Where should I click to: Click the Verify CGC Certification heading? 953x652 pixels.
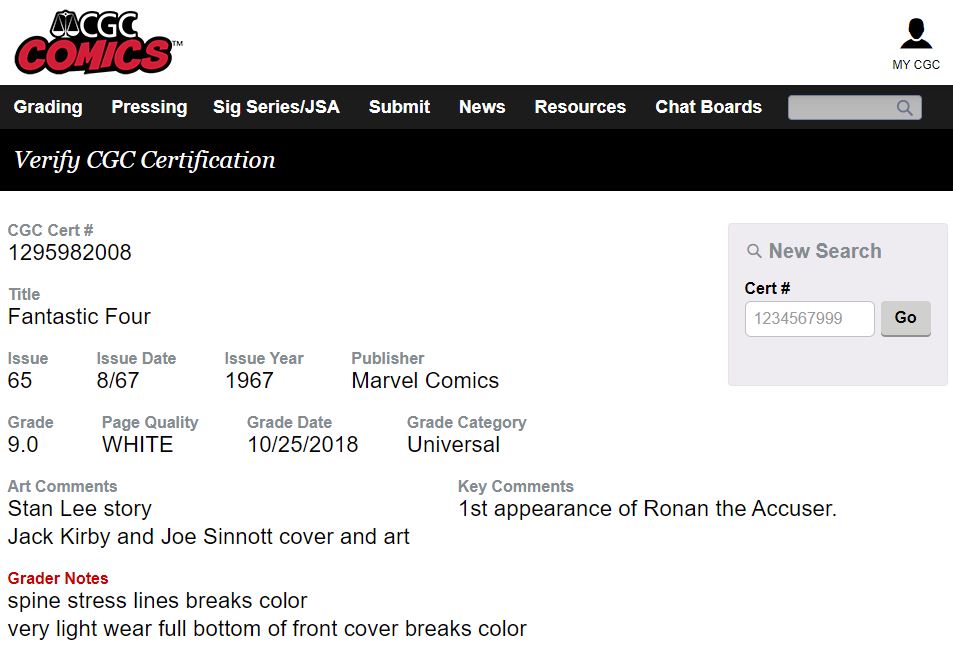145,160
